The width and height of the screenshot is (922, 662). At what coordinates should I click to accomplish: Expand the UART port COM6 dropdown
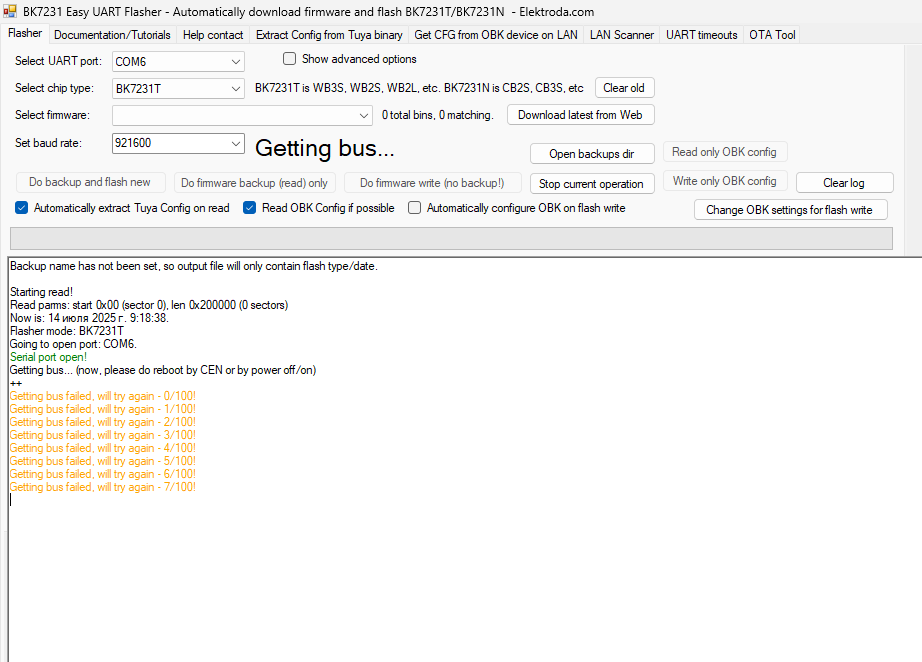235,61
